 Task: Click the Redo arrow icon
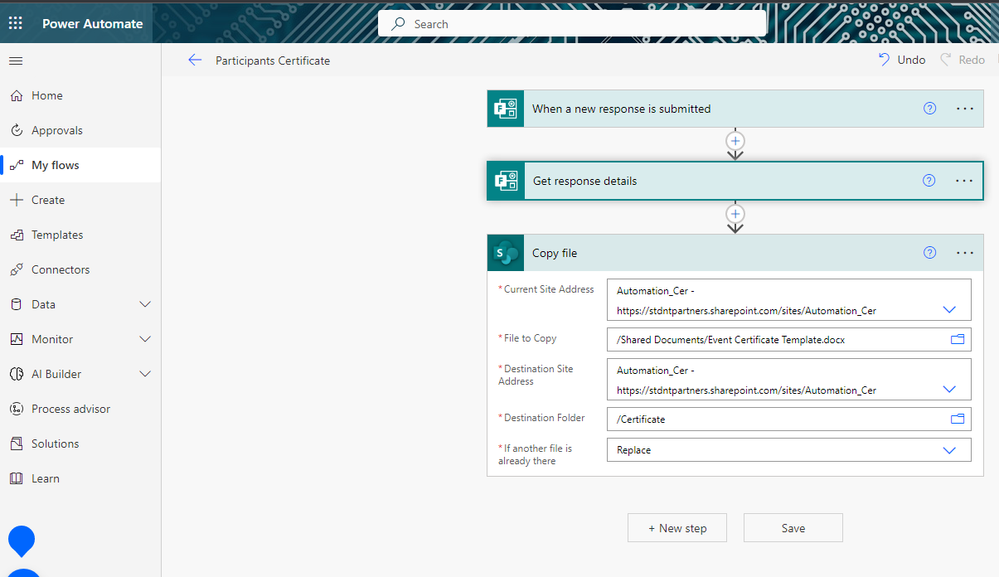946,60
